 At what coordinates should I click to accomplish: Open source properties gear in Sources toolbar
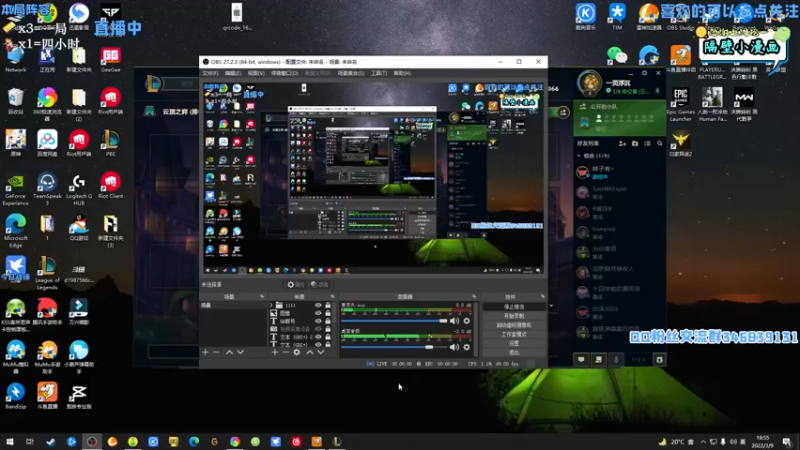click(297, 352)
